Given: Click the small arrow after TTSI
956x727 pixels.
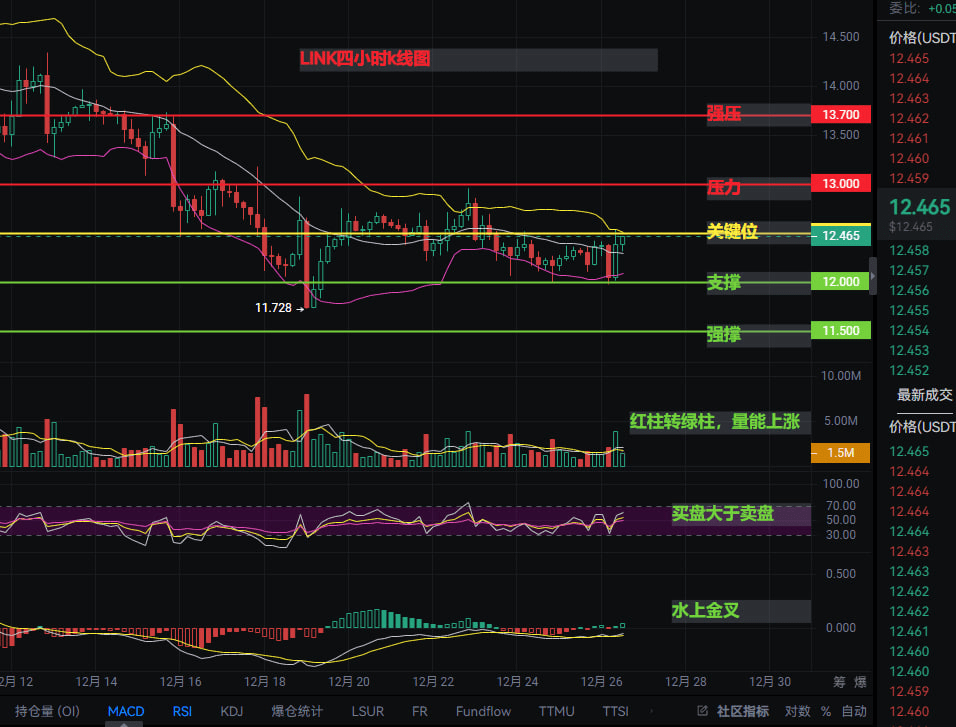Looking at the screenshot, I should click(651, 711).
